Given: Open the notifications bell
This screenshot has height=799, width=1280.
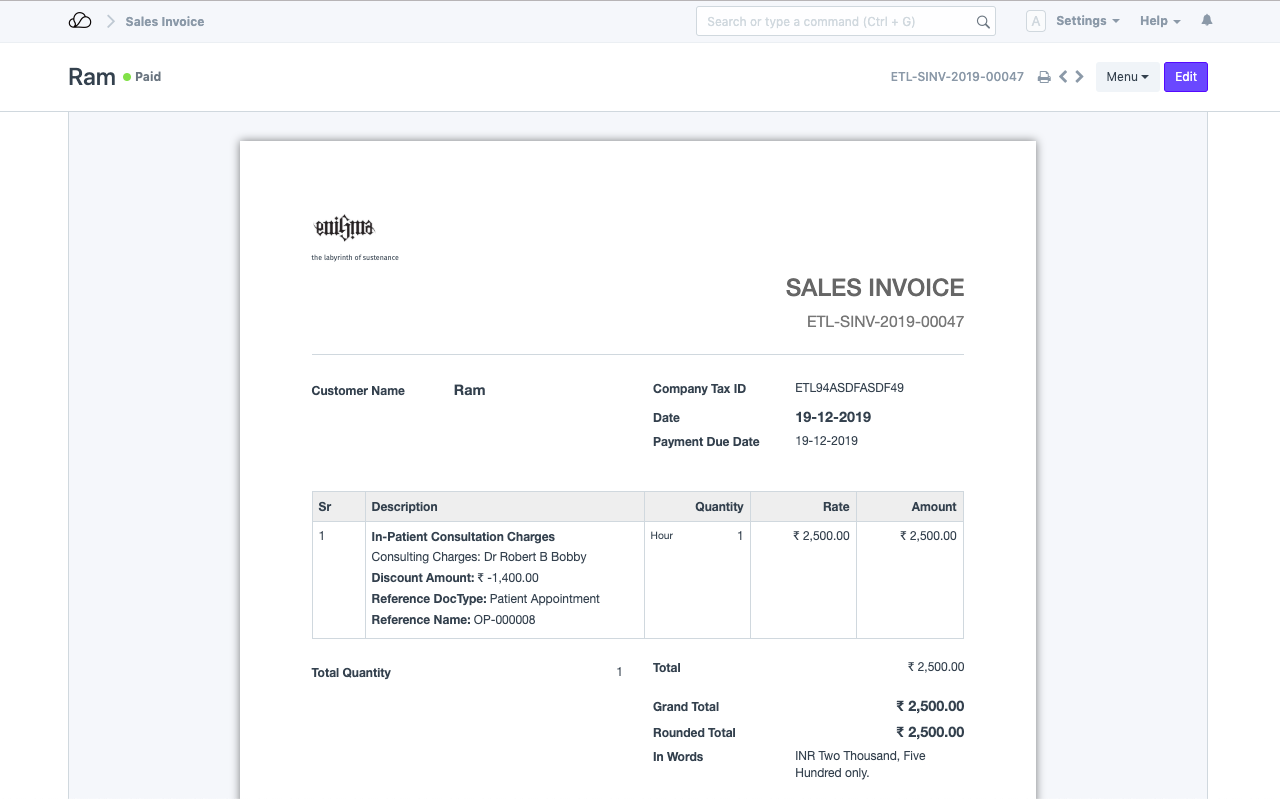Looking at the screenshot, I should pyautogui.click(x=1207, y=20).
